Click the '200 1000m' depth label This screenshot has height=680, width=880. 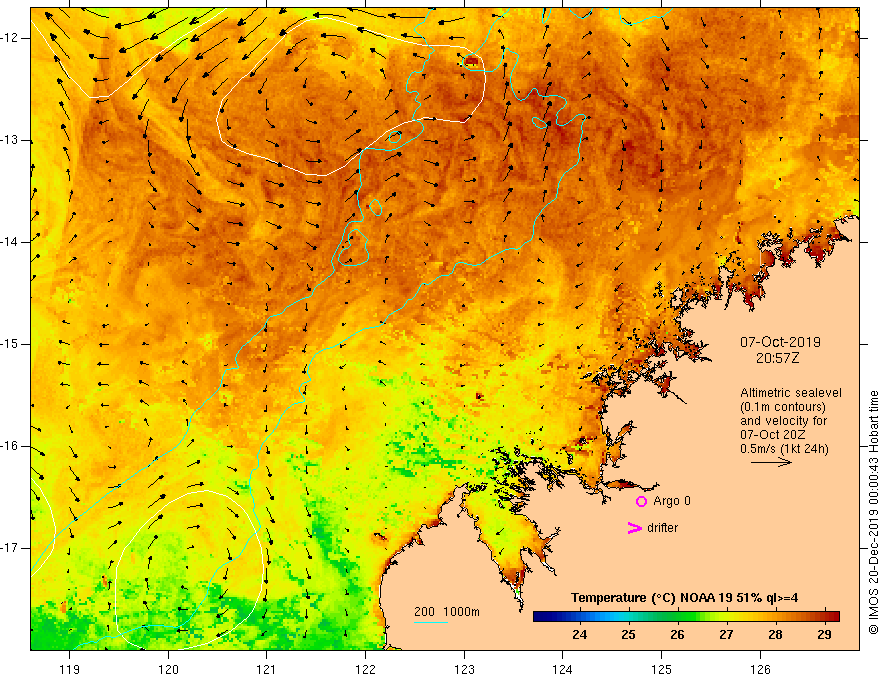[447, 612]
